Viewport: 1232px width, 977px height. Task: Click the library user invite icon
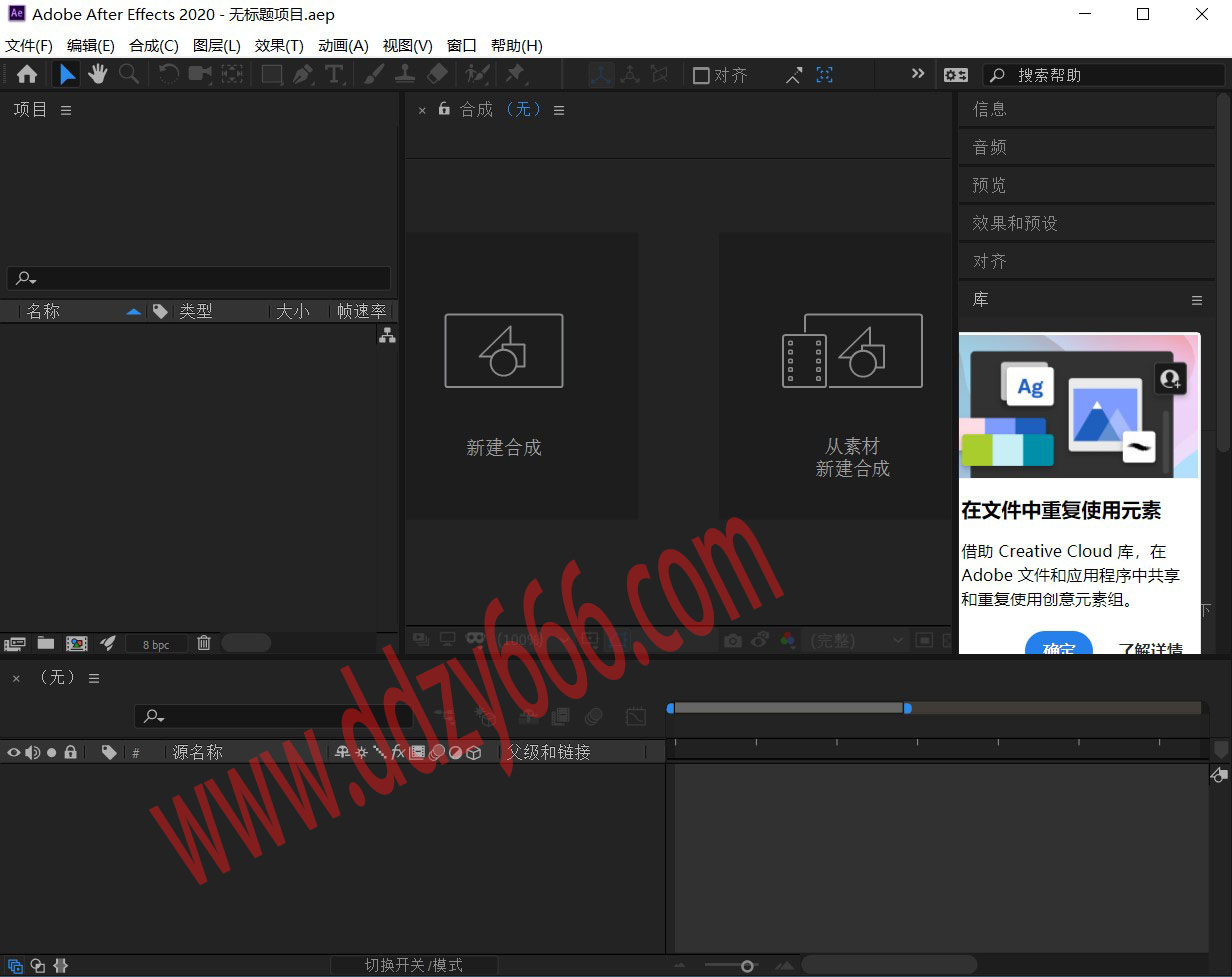(x=1170, y=379)
